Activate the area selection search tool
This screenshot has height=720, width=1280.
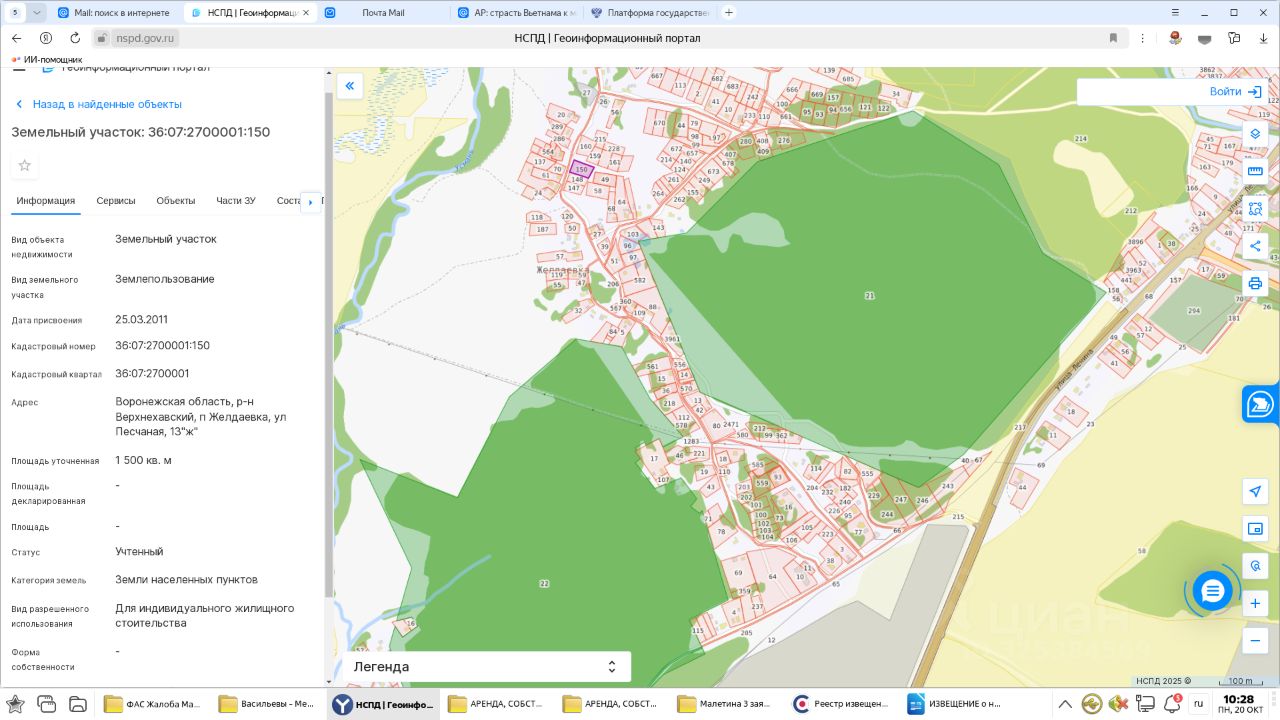click(1255, 209)
